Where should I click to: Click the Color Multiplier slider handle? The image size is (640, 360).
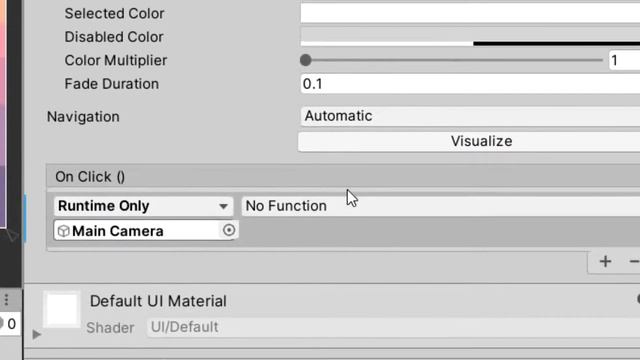(305, 60)
